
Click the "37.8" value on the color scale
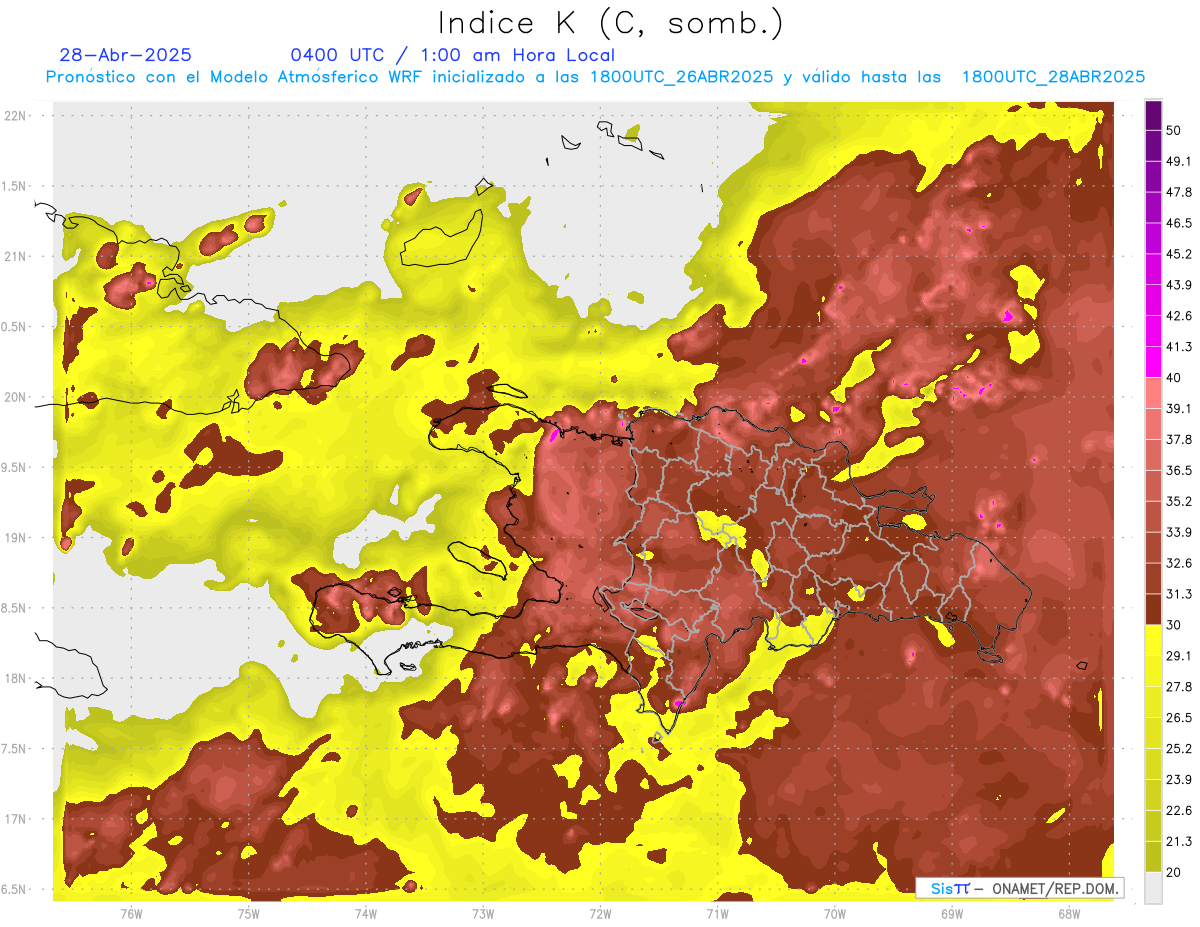[1178, 439]
